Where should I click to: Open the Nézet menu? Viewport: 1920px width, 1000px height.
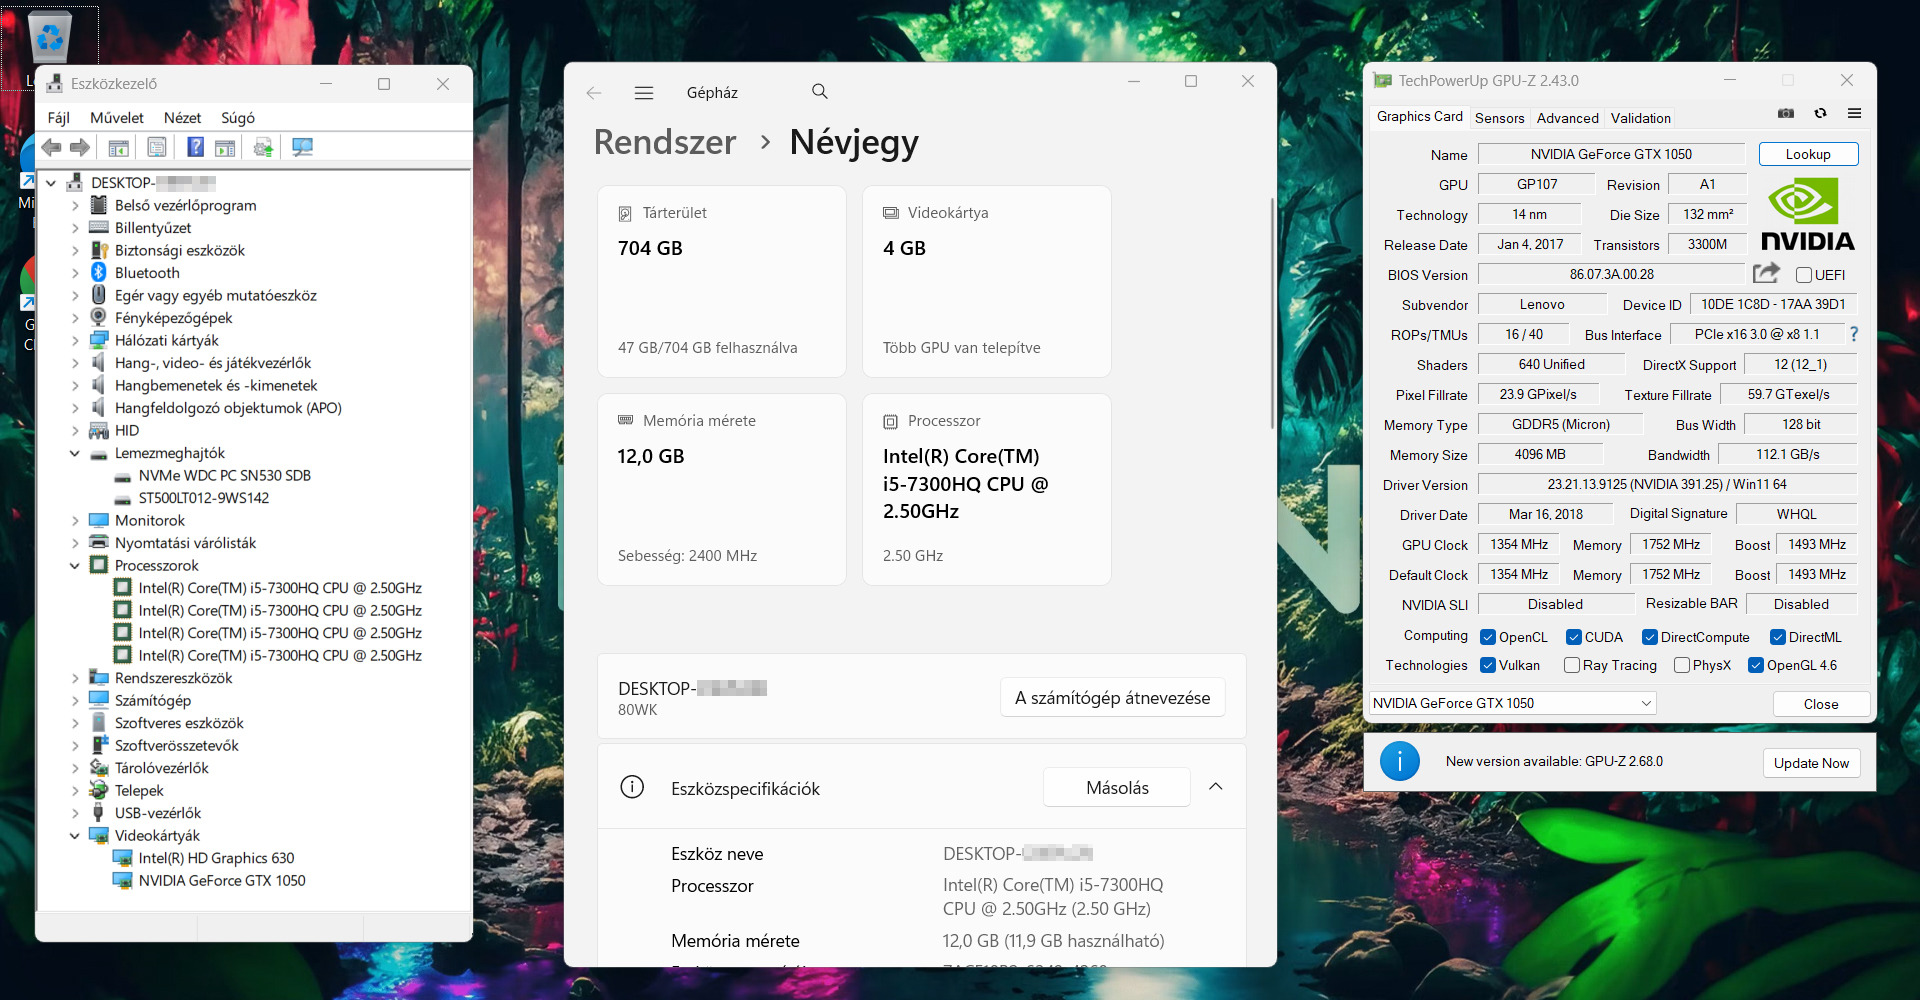(183, 118)
